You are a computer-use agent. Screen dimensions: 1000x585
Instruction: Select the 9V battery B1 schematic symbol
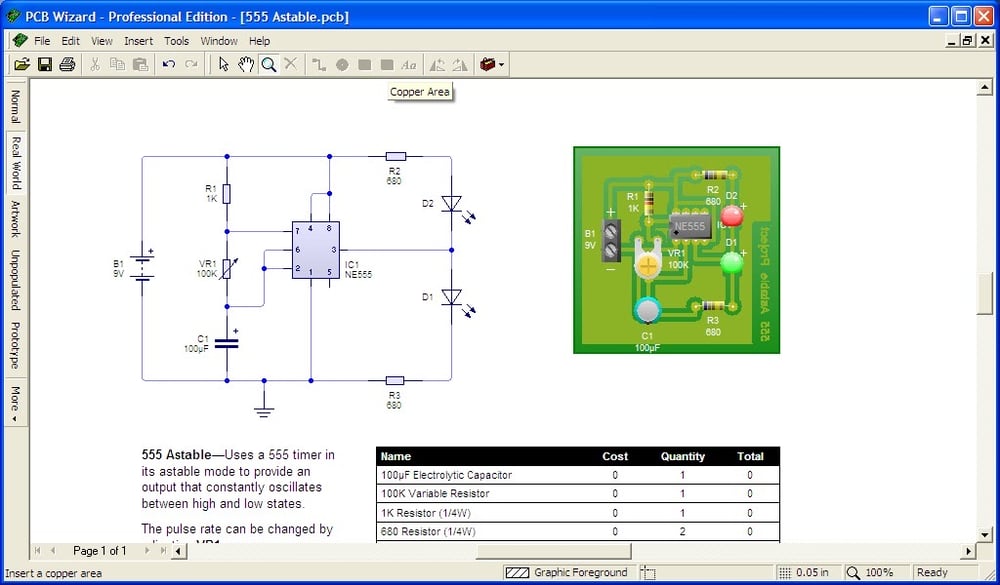coord(142,268)
